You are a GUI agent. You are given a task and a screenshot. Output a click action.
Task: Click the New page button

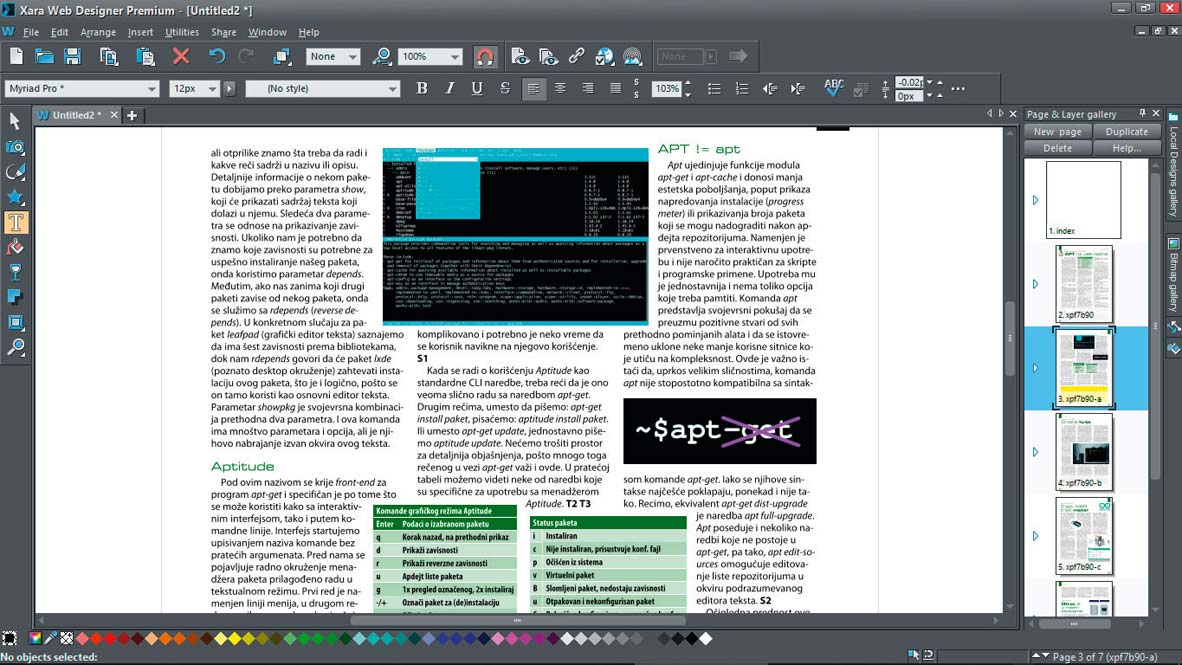tap(1057, 131)
